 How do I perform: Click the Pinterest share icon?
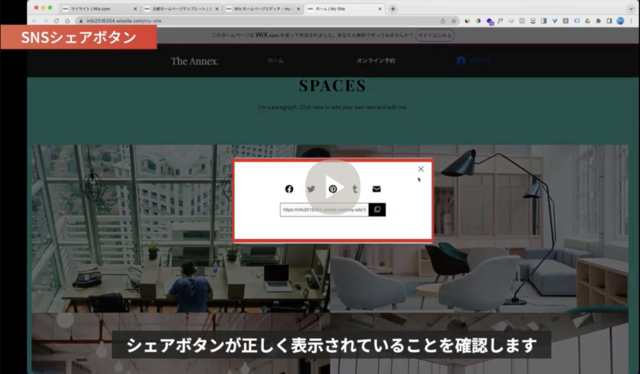[333, 189]
